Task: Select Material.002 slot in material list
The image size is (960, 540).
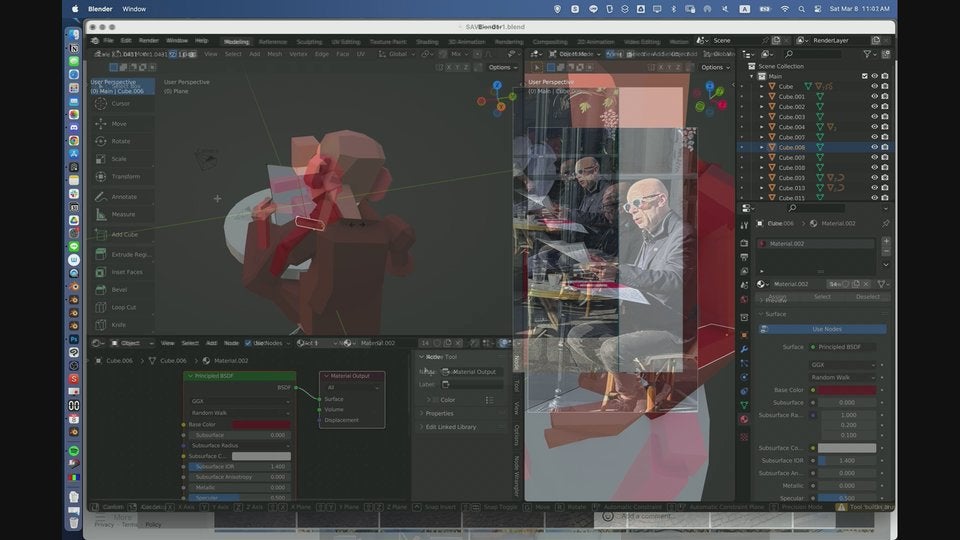Action: [816, 244]
